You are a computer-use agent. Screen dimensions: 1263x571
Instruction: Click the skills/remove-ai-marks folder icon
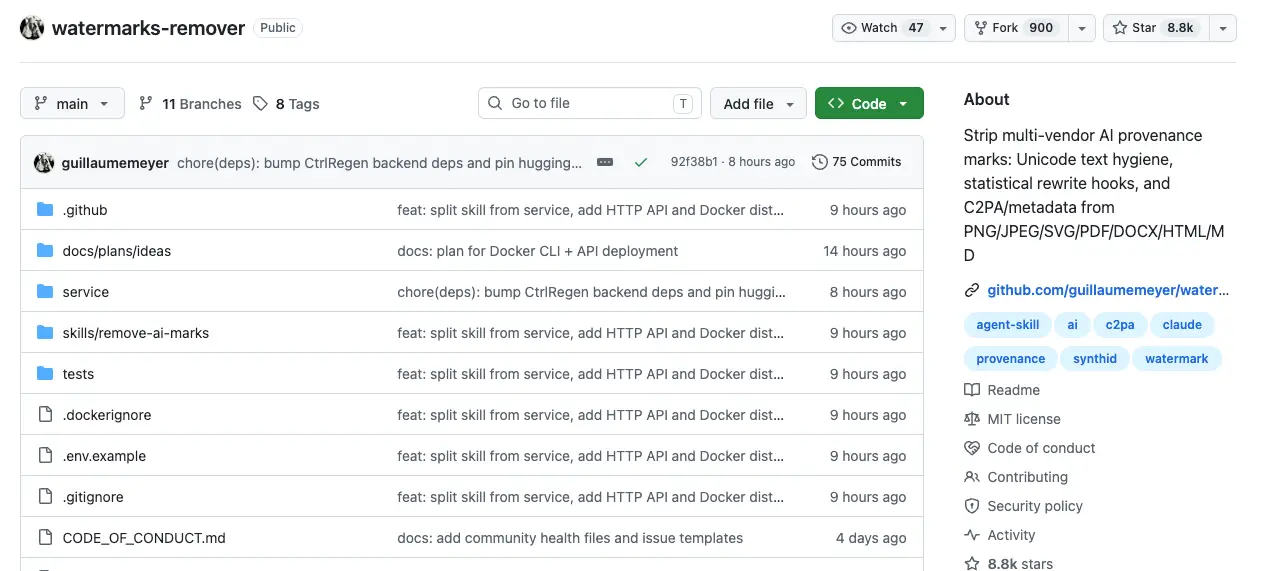[x=45, y=333]
